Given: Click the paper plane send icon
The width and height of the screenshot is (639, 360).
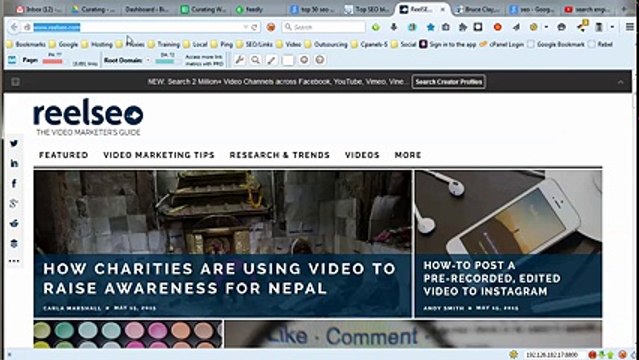Looking at the screenshot, I should click(x=516, y=27).
